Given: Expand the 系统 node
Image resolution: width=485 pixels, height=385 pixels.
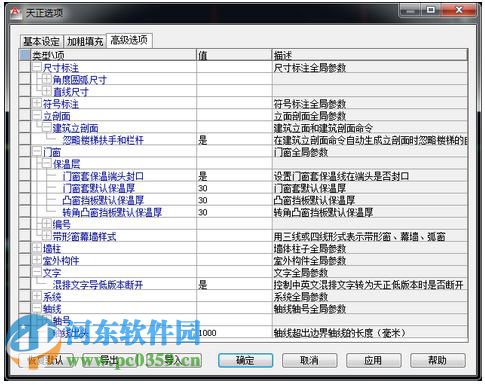Looking at the screenshot, I should tap(37, 296).
